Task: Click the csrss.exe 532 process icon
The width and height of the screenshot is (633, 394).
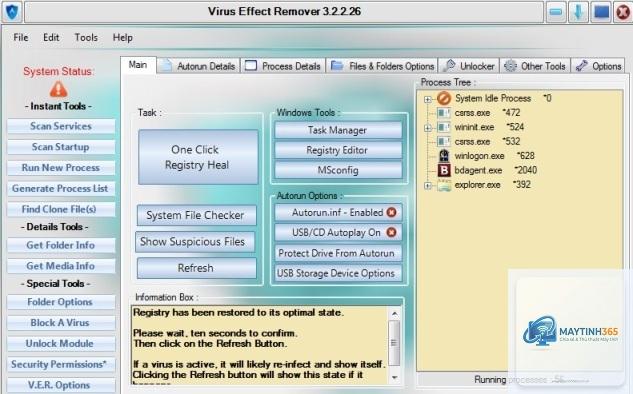Action: coord(444,142)
